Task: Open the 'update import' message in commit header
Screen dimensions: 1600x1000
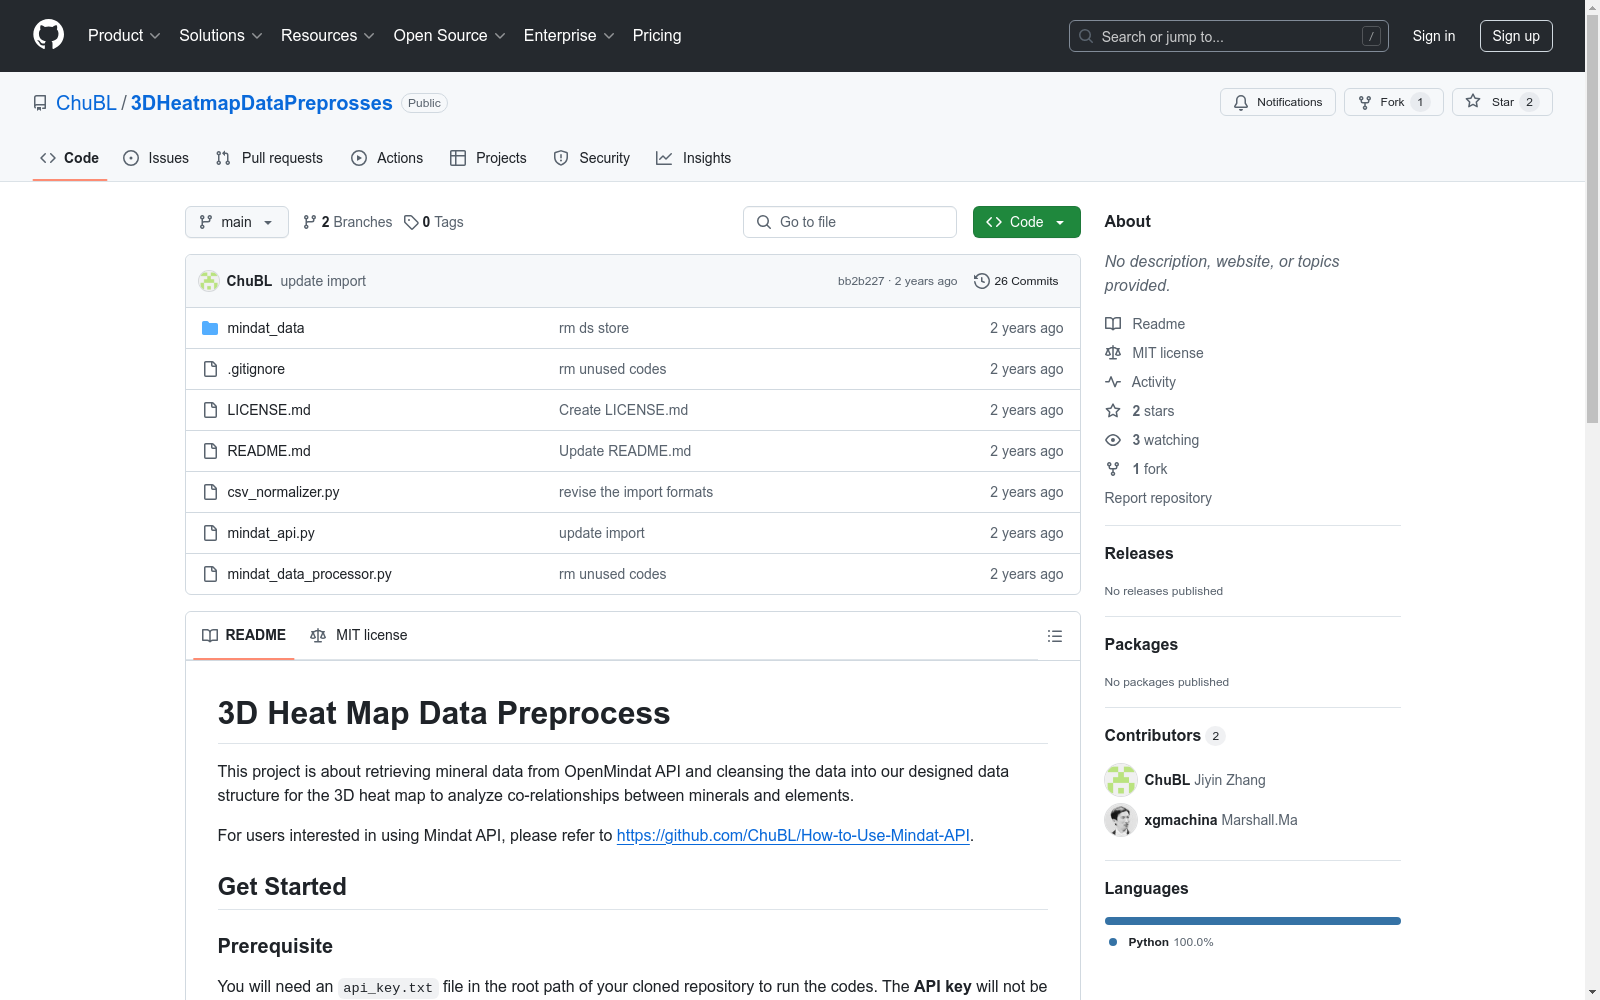Action: pos(323,281)
